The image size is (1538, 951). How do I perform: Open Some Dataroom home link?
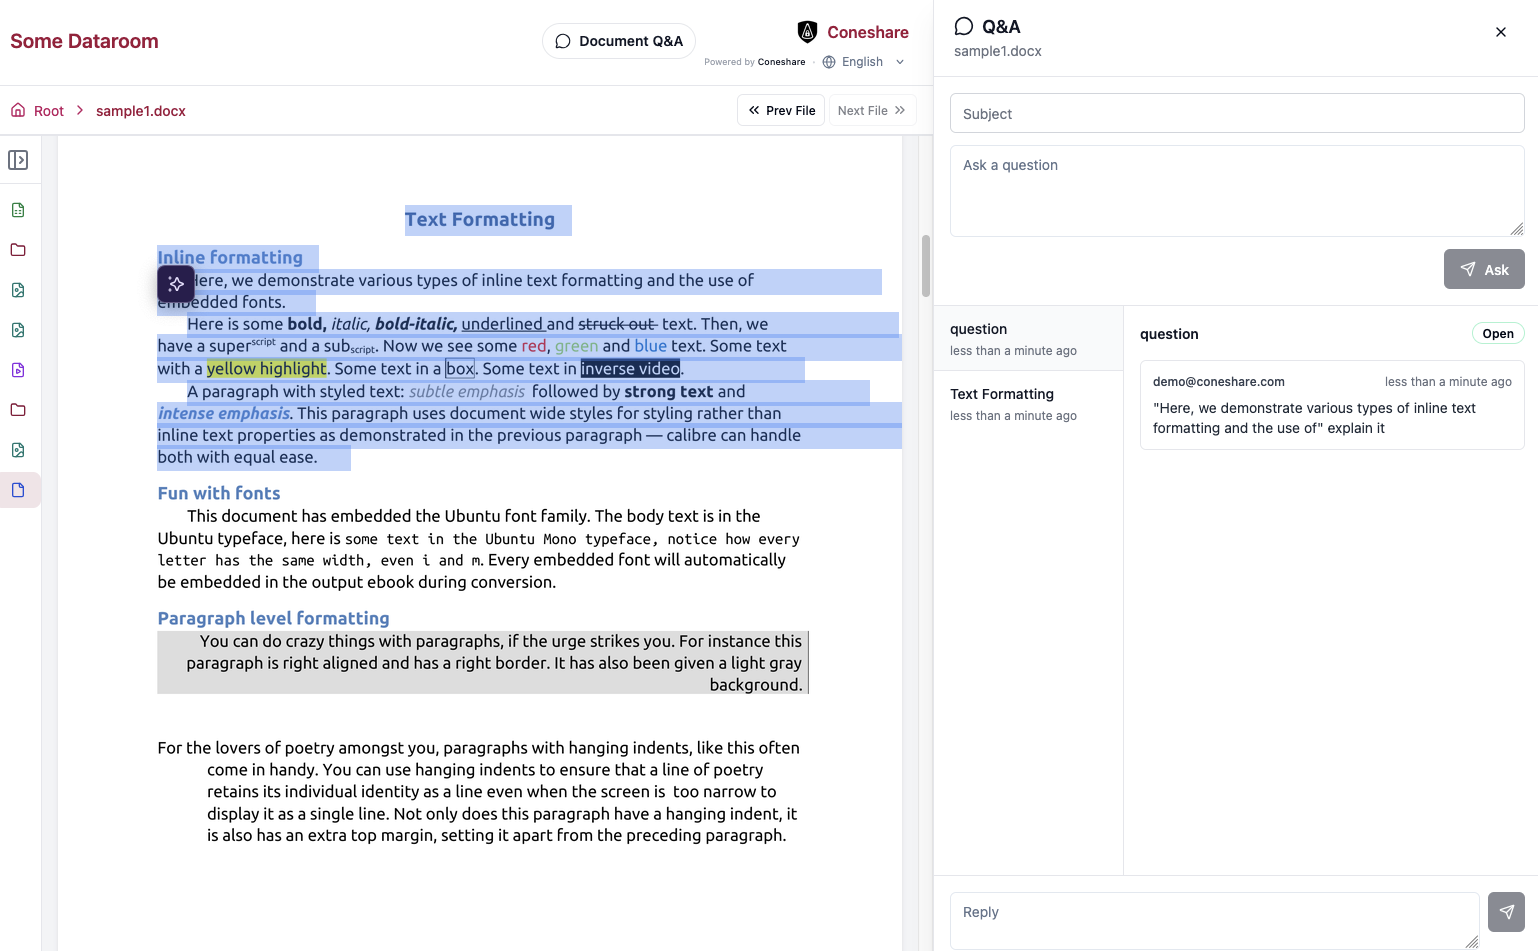coord(84,41)
